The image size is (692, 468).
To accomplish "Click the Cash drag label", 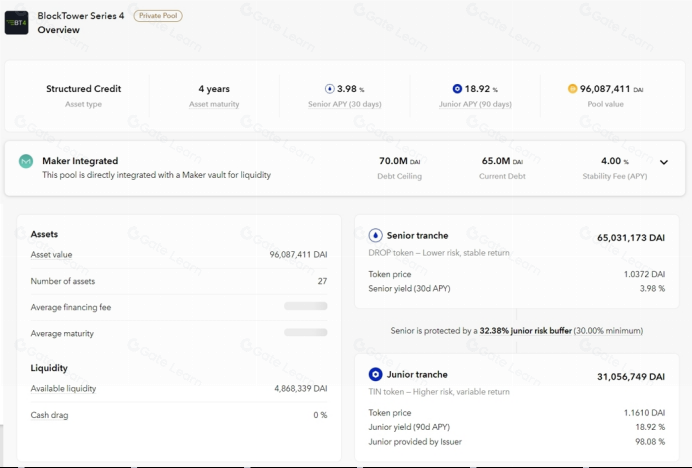I will [49, 415].
